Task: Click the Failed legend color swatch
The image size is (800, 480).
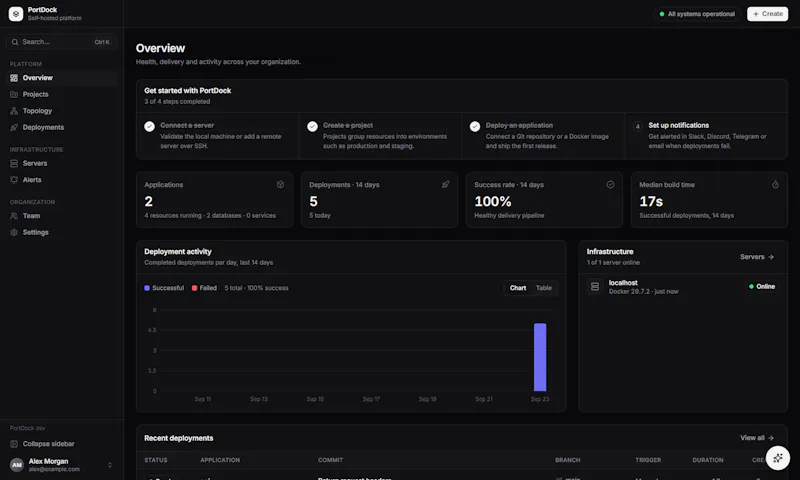Action: click(x=194, y=288)
